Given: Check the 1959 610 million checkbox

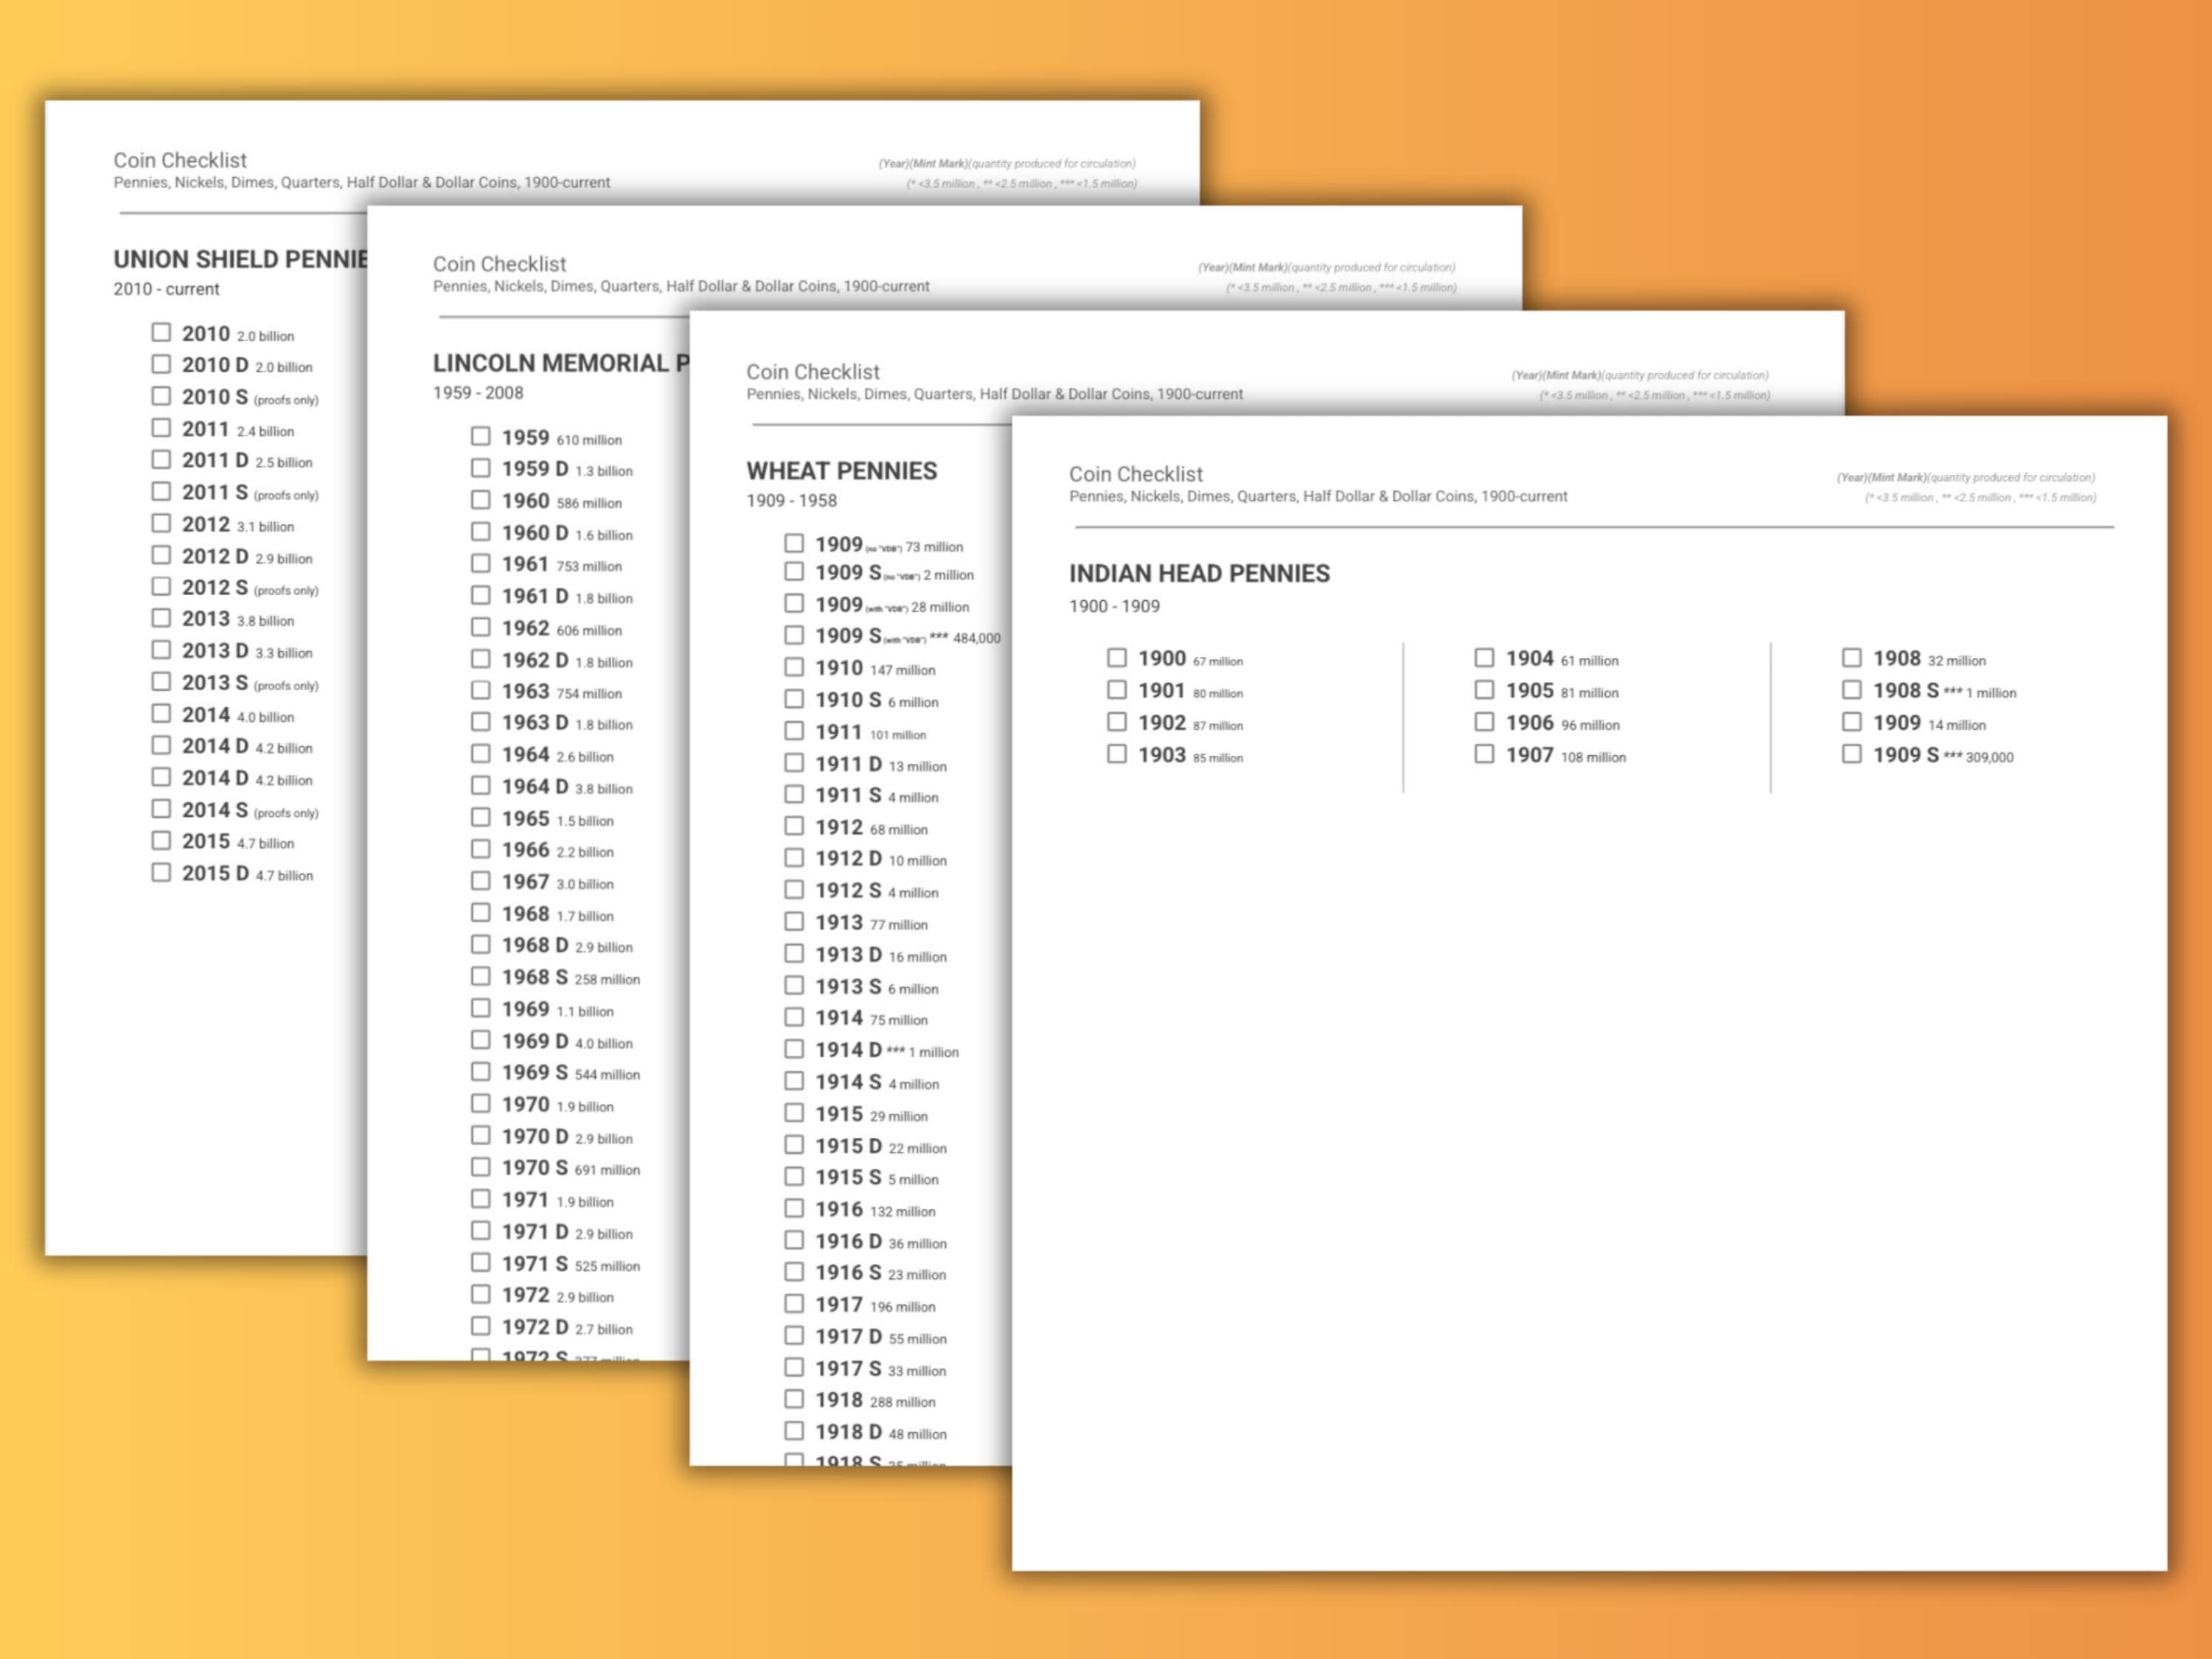Looking at the screenshot, I should point(480,436).
